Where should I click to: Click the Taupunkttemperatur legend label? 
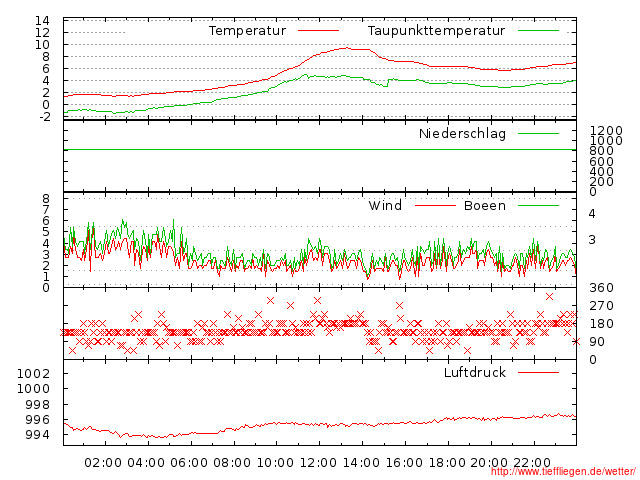click(x=436, y=31)
